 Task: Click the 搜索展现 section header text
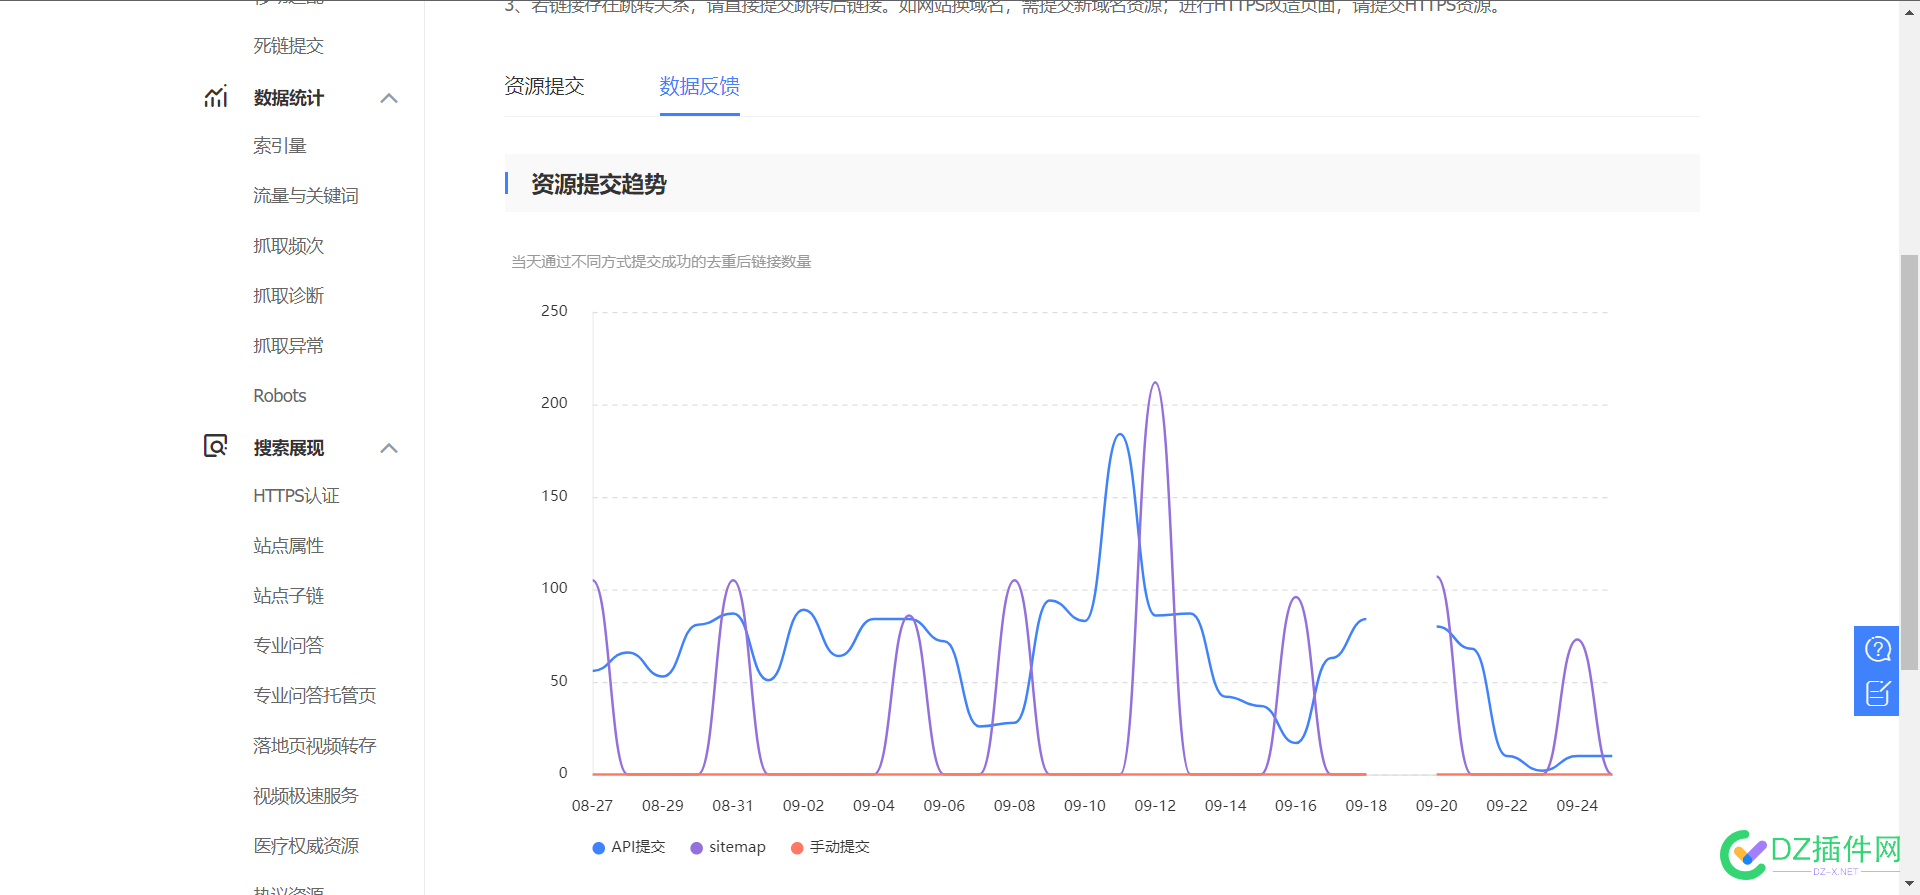[288, 448]
